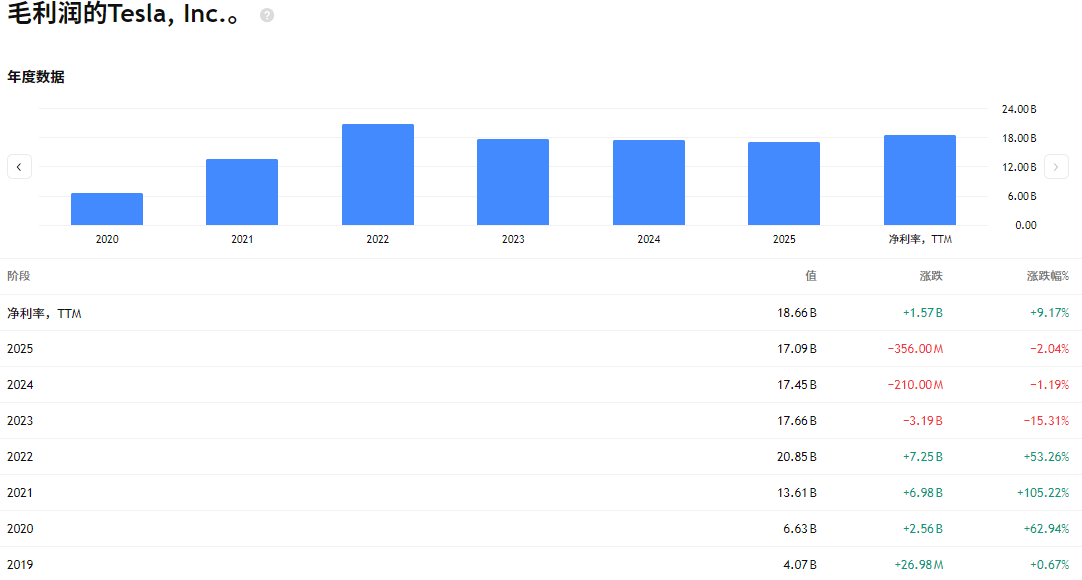The image size is (1082, 580).
Task: Click the 17.45 B value cell
Action: pos(796,385)
